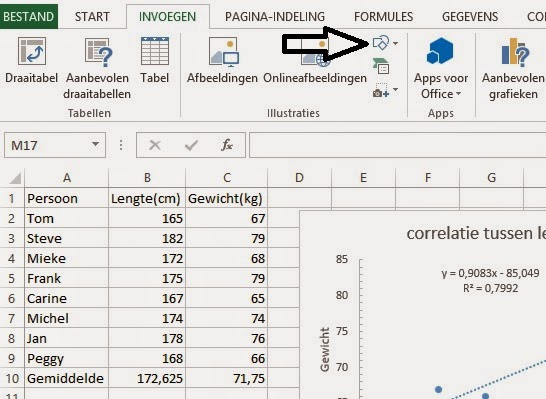Expand the Apps voor Office dropdown arrow

tap(458, 94)
